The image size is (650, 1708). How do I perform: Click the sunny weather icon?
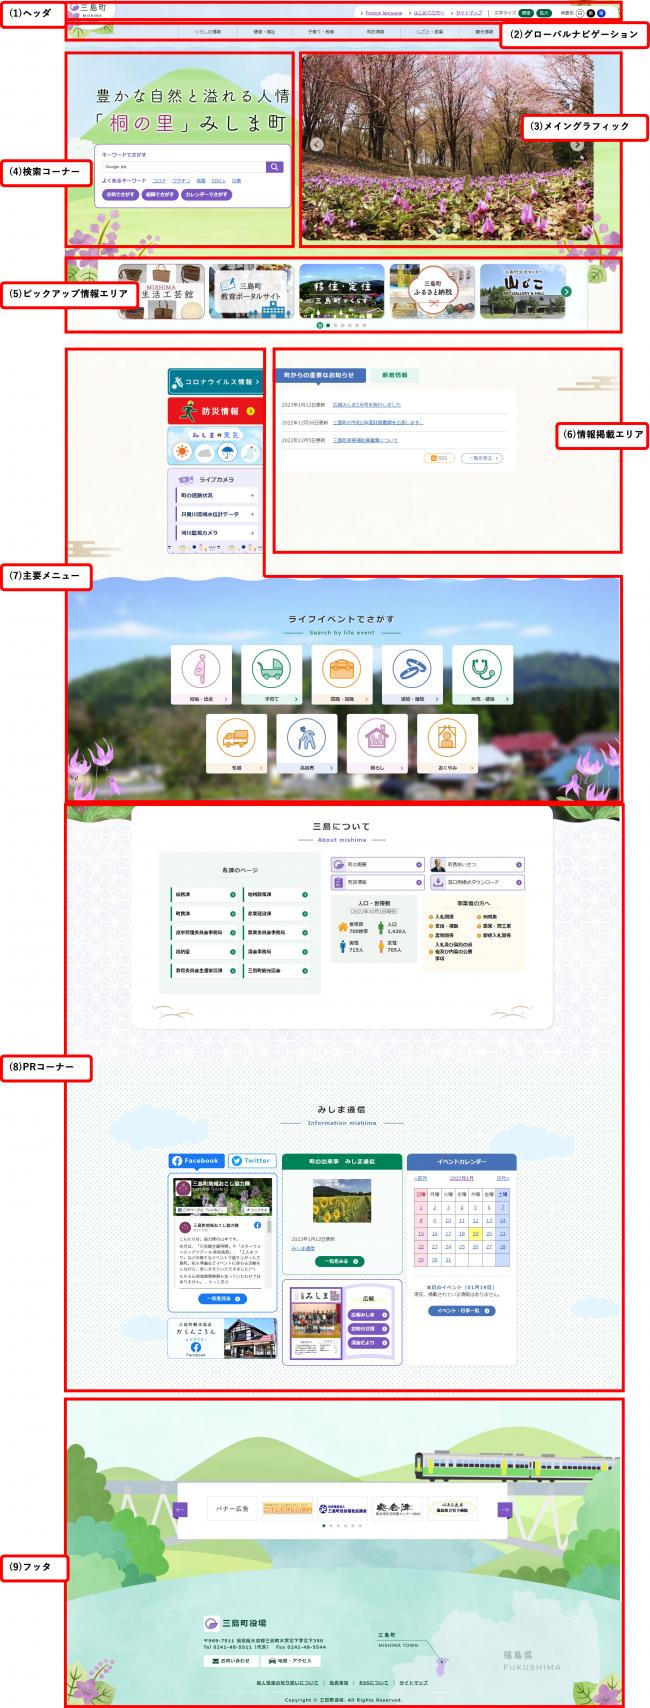182,452
